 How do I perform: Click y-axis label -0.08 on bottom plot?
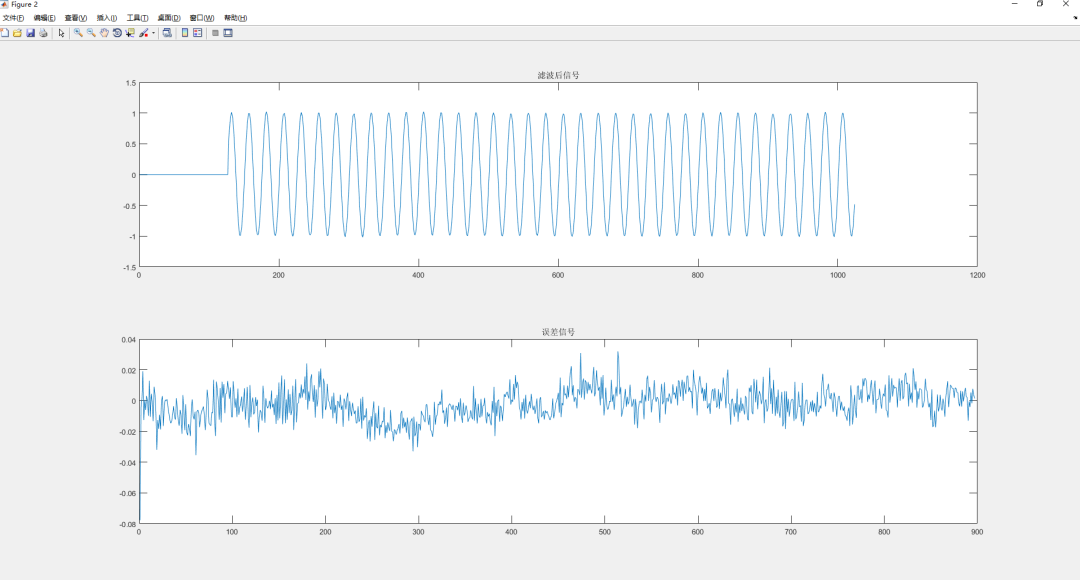128,524
